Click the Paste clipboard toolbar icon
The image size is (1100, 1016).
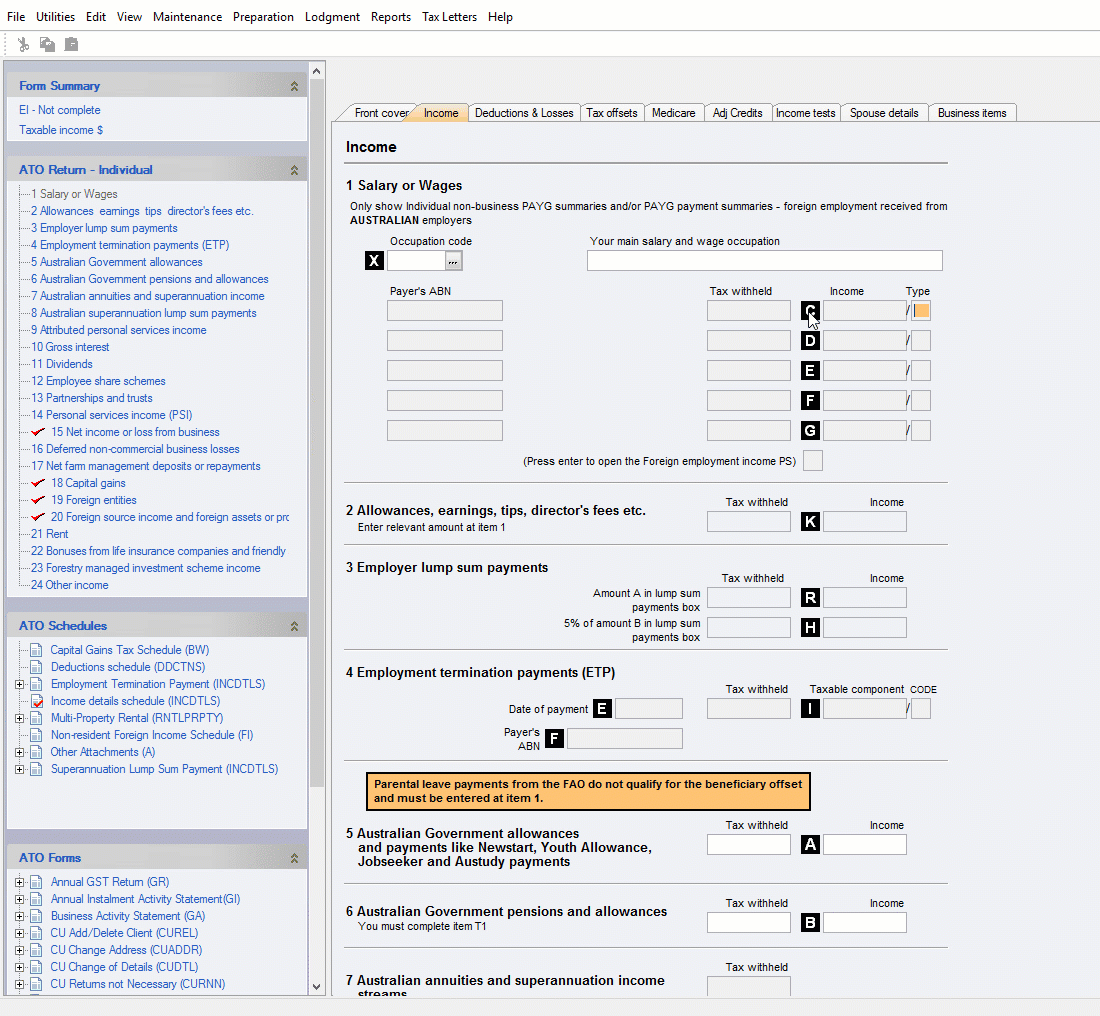click(x=71, y=44)
